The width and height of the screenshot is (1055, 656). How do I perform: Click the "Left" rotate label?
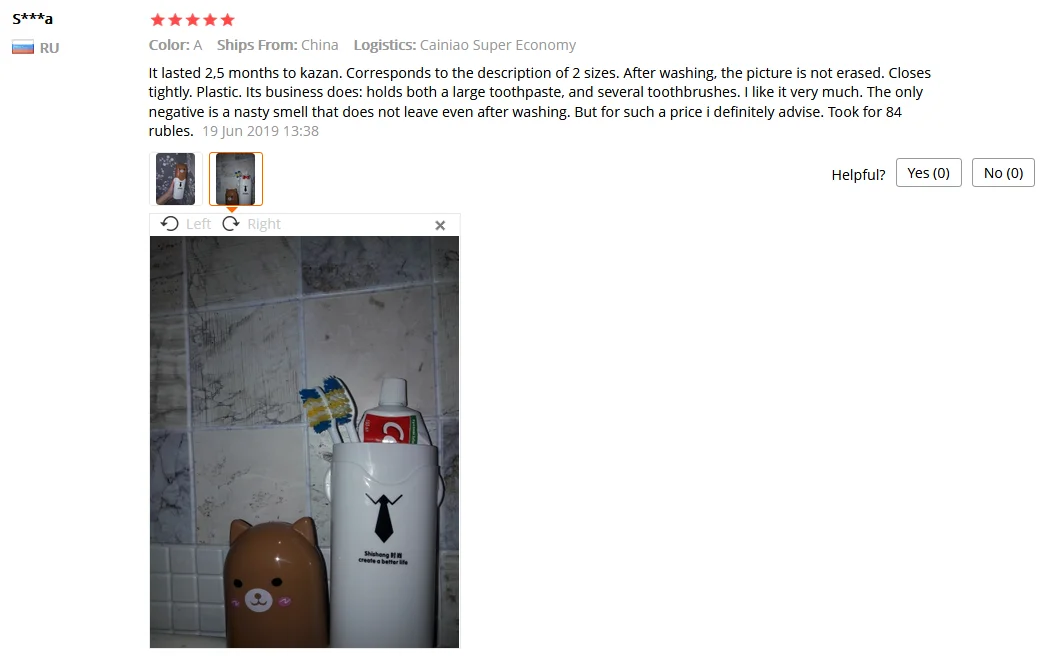[x=198, y=224]
